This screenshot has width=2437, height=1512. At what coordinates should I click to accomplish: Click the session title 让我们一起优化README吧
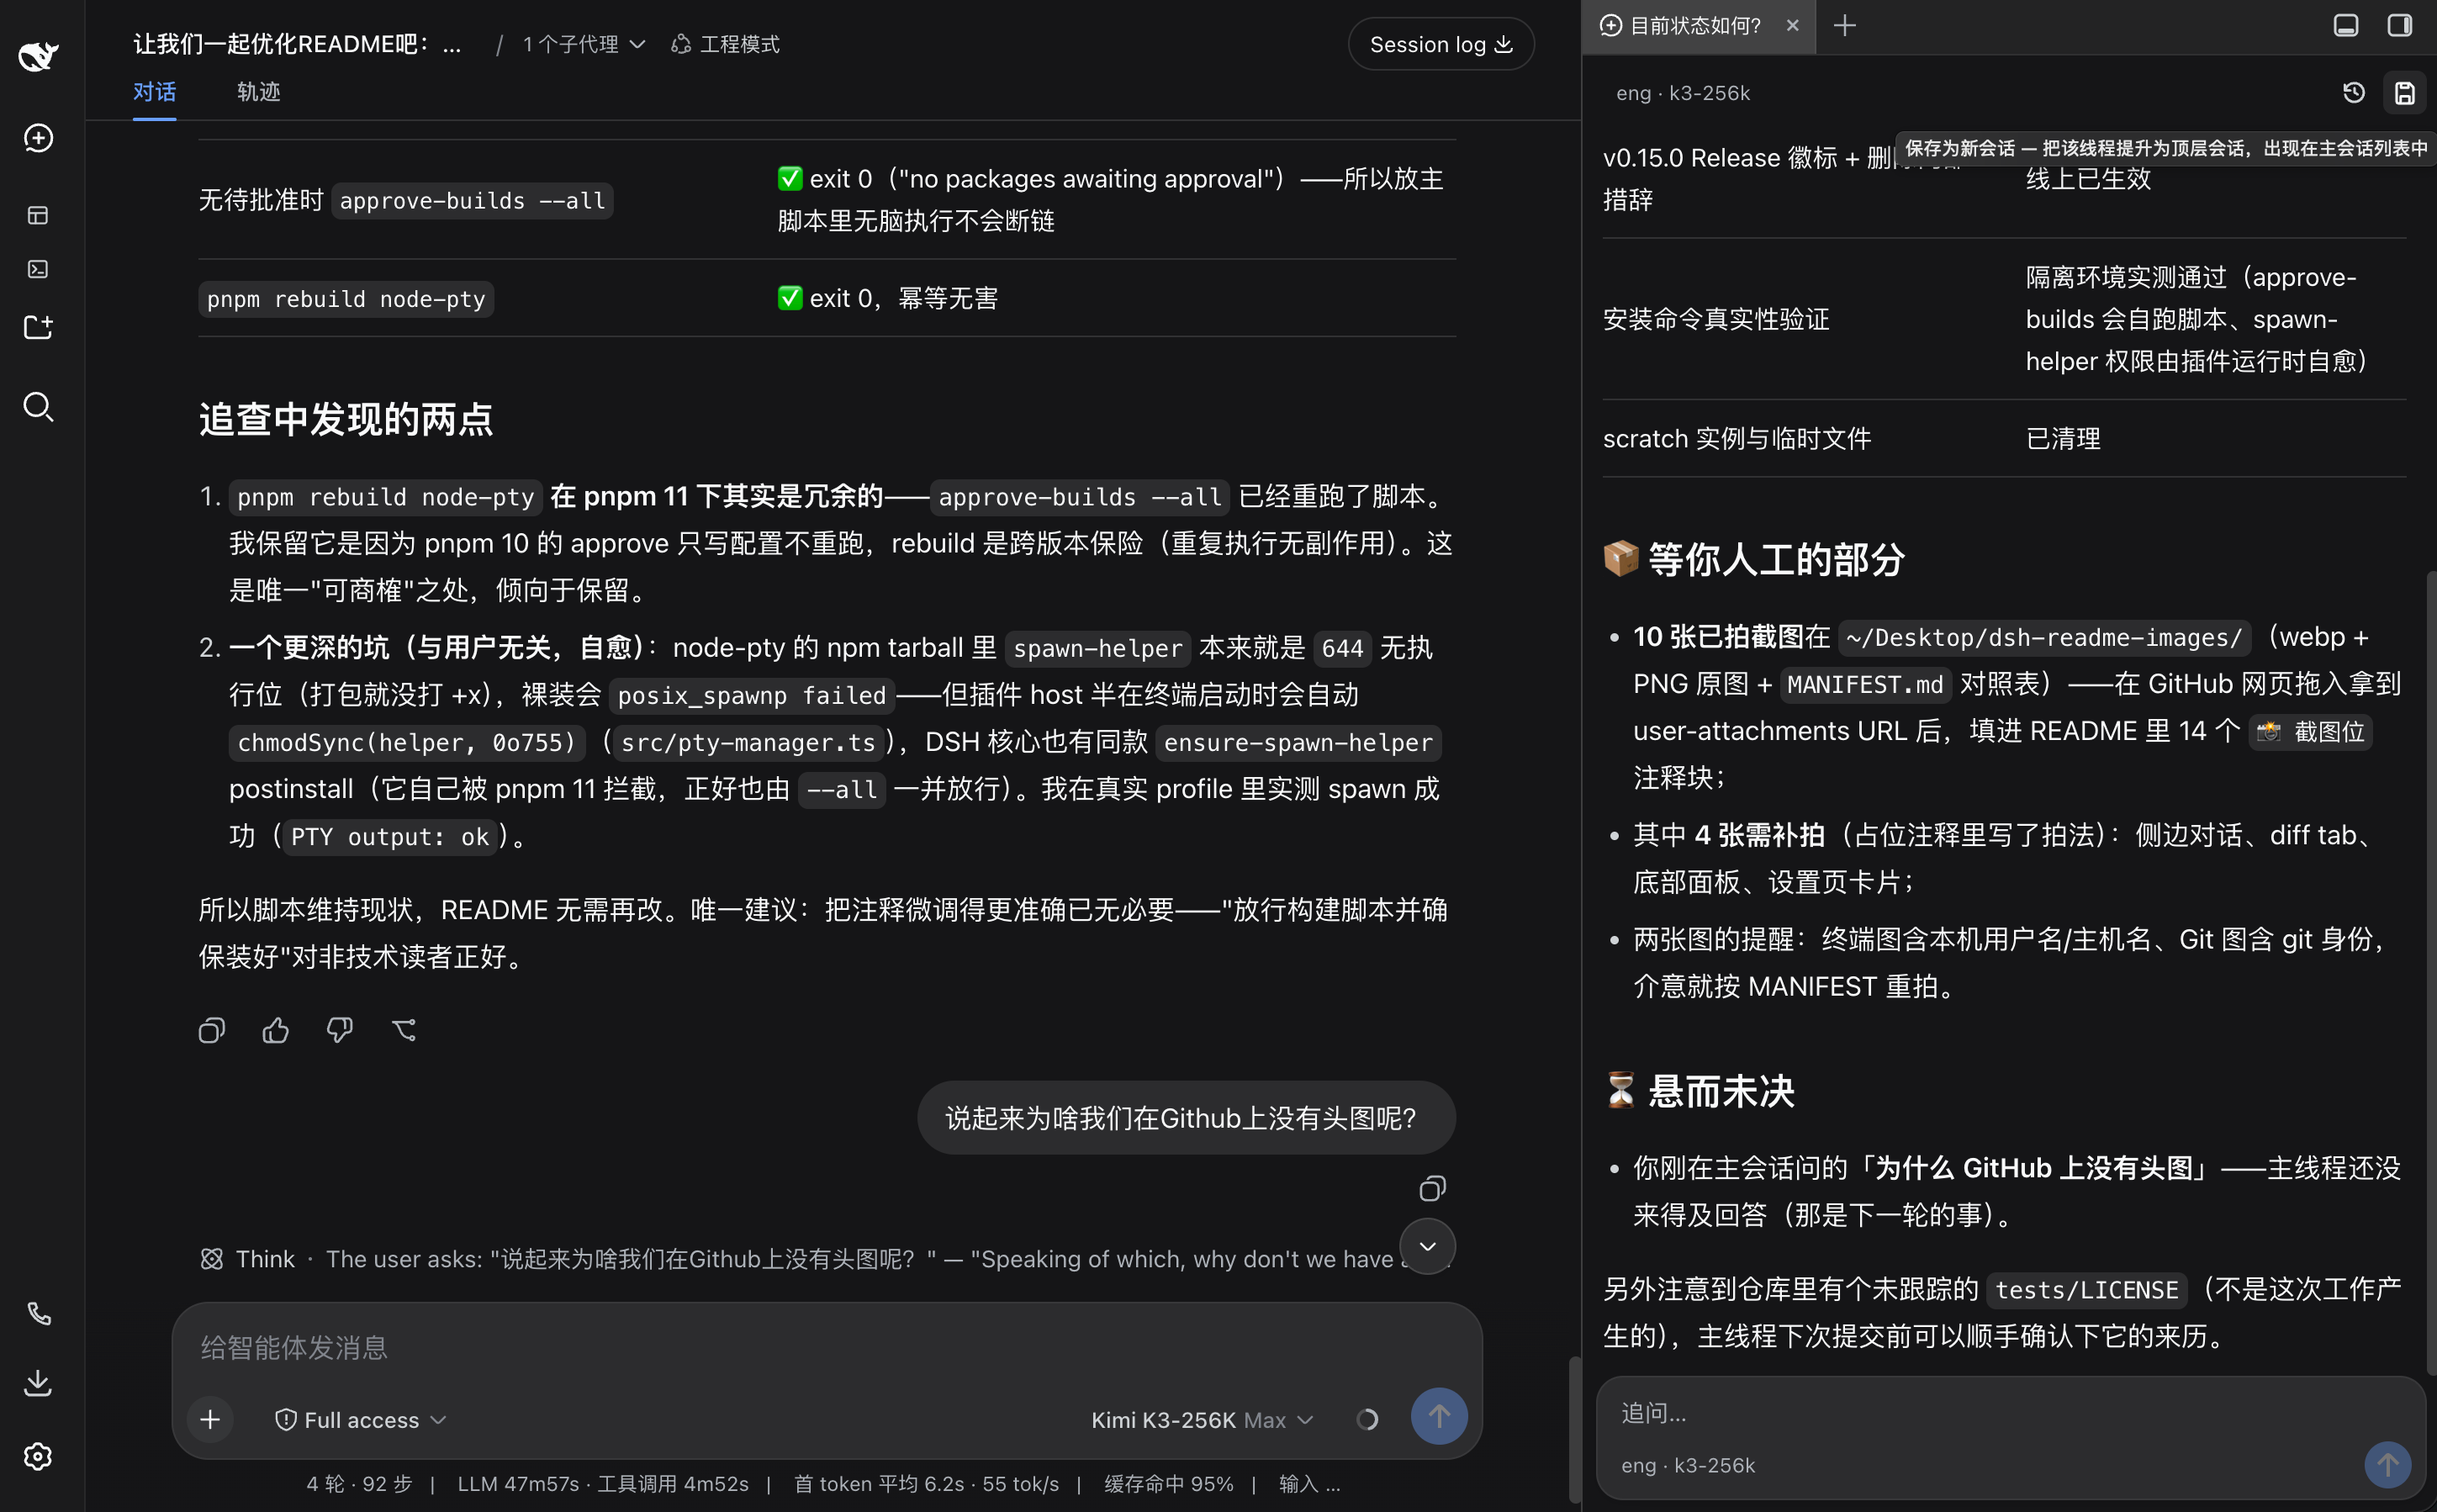tap(298, 44)
